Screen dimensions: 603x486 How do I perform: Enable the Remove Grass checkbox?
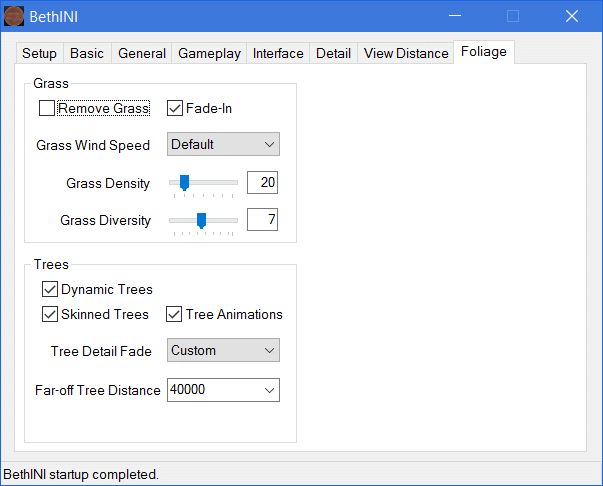click(x=47, y=108)
